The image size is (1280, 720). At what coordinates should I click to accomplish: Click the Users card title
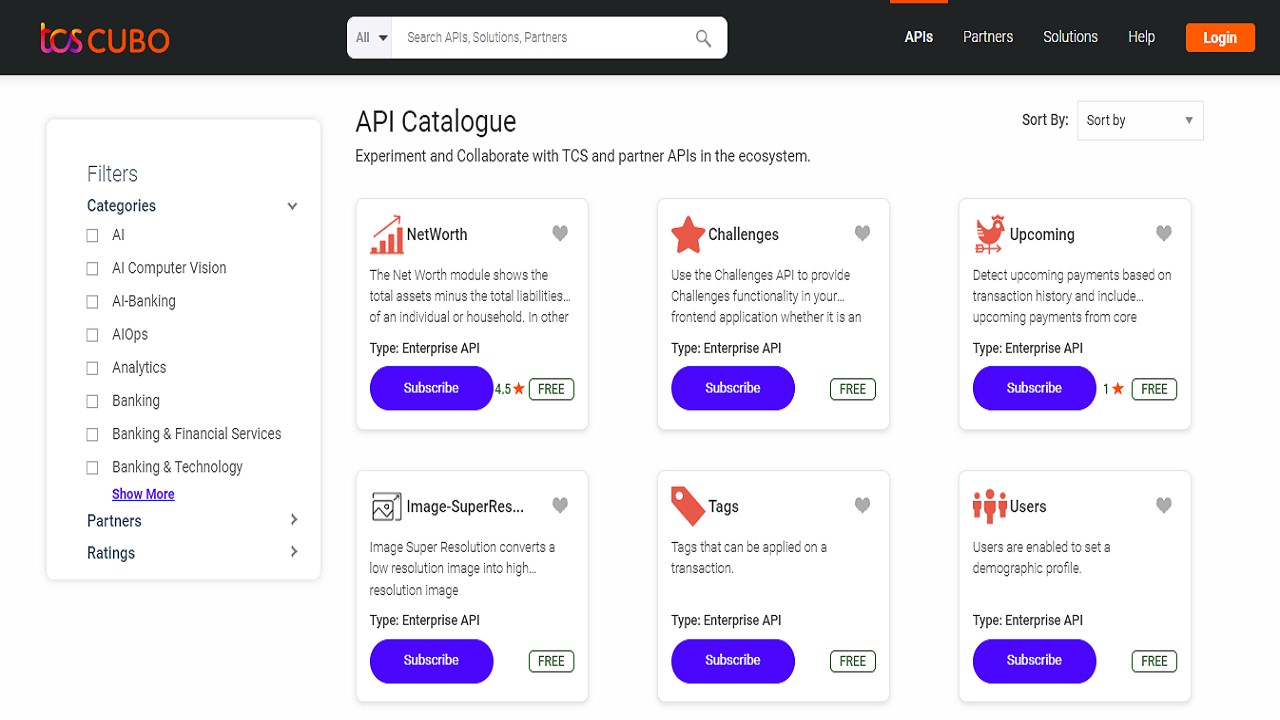(1028, 506)
